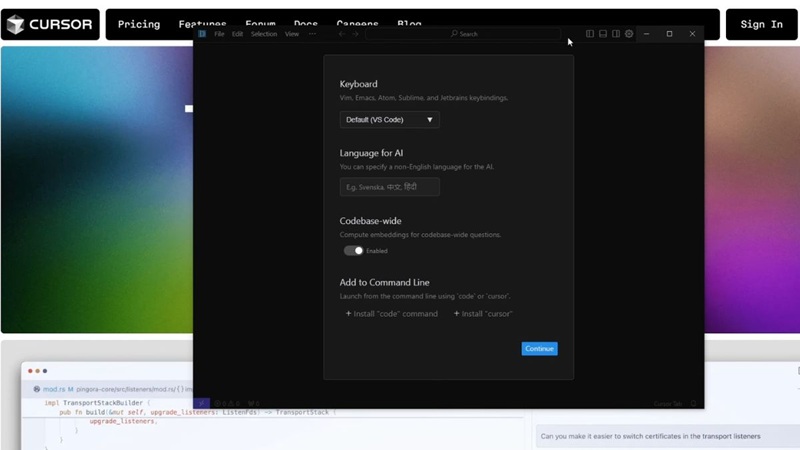Click Install "cursor" command
The height and width of the screenshot is (450, 800).
(483, 314)
